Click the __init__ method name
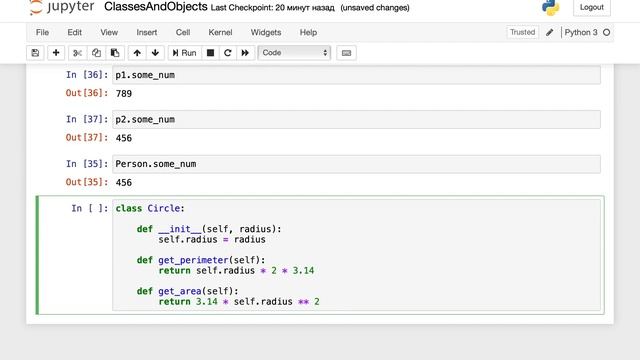 [180, 229]
